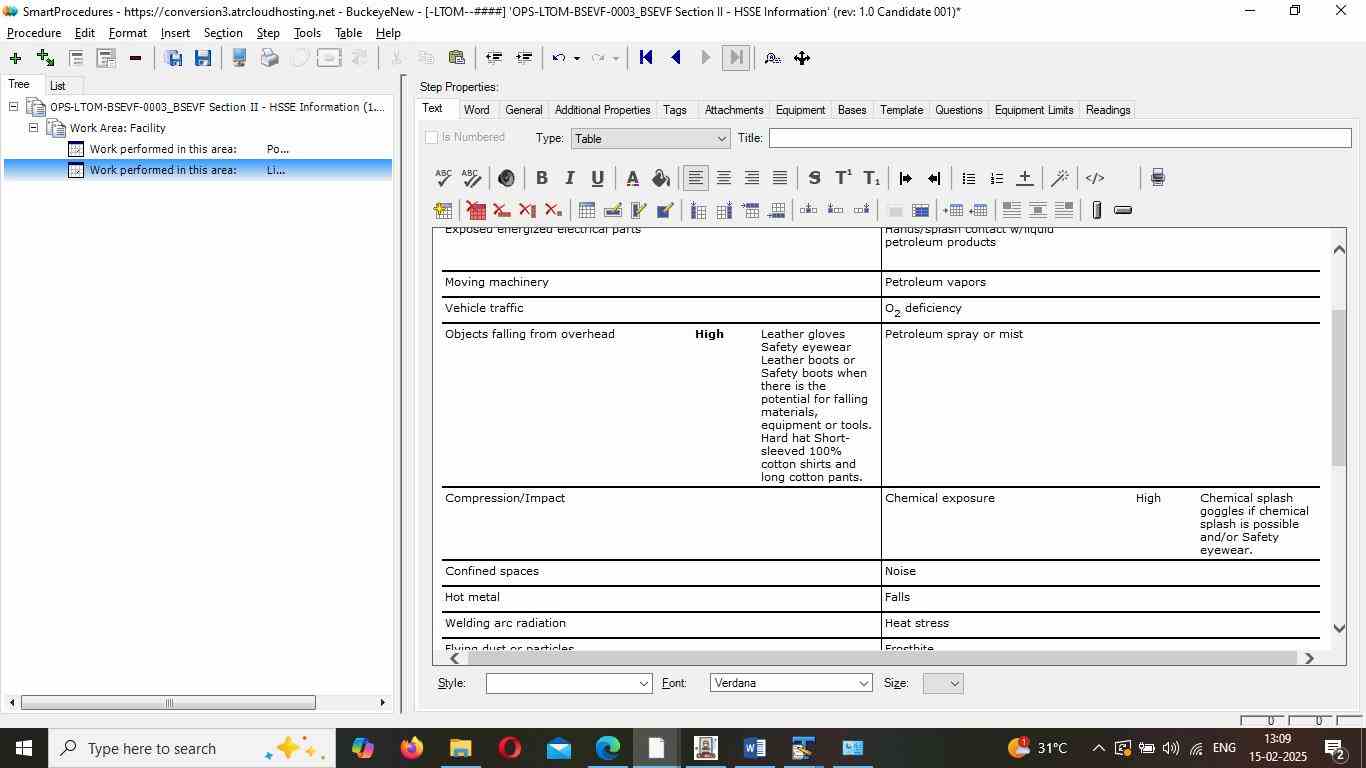
Task: Open File Explorer from the taskbar
Action: tap(460, 748)
